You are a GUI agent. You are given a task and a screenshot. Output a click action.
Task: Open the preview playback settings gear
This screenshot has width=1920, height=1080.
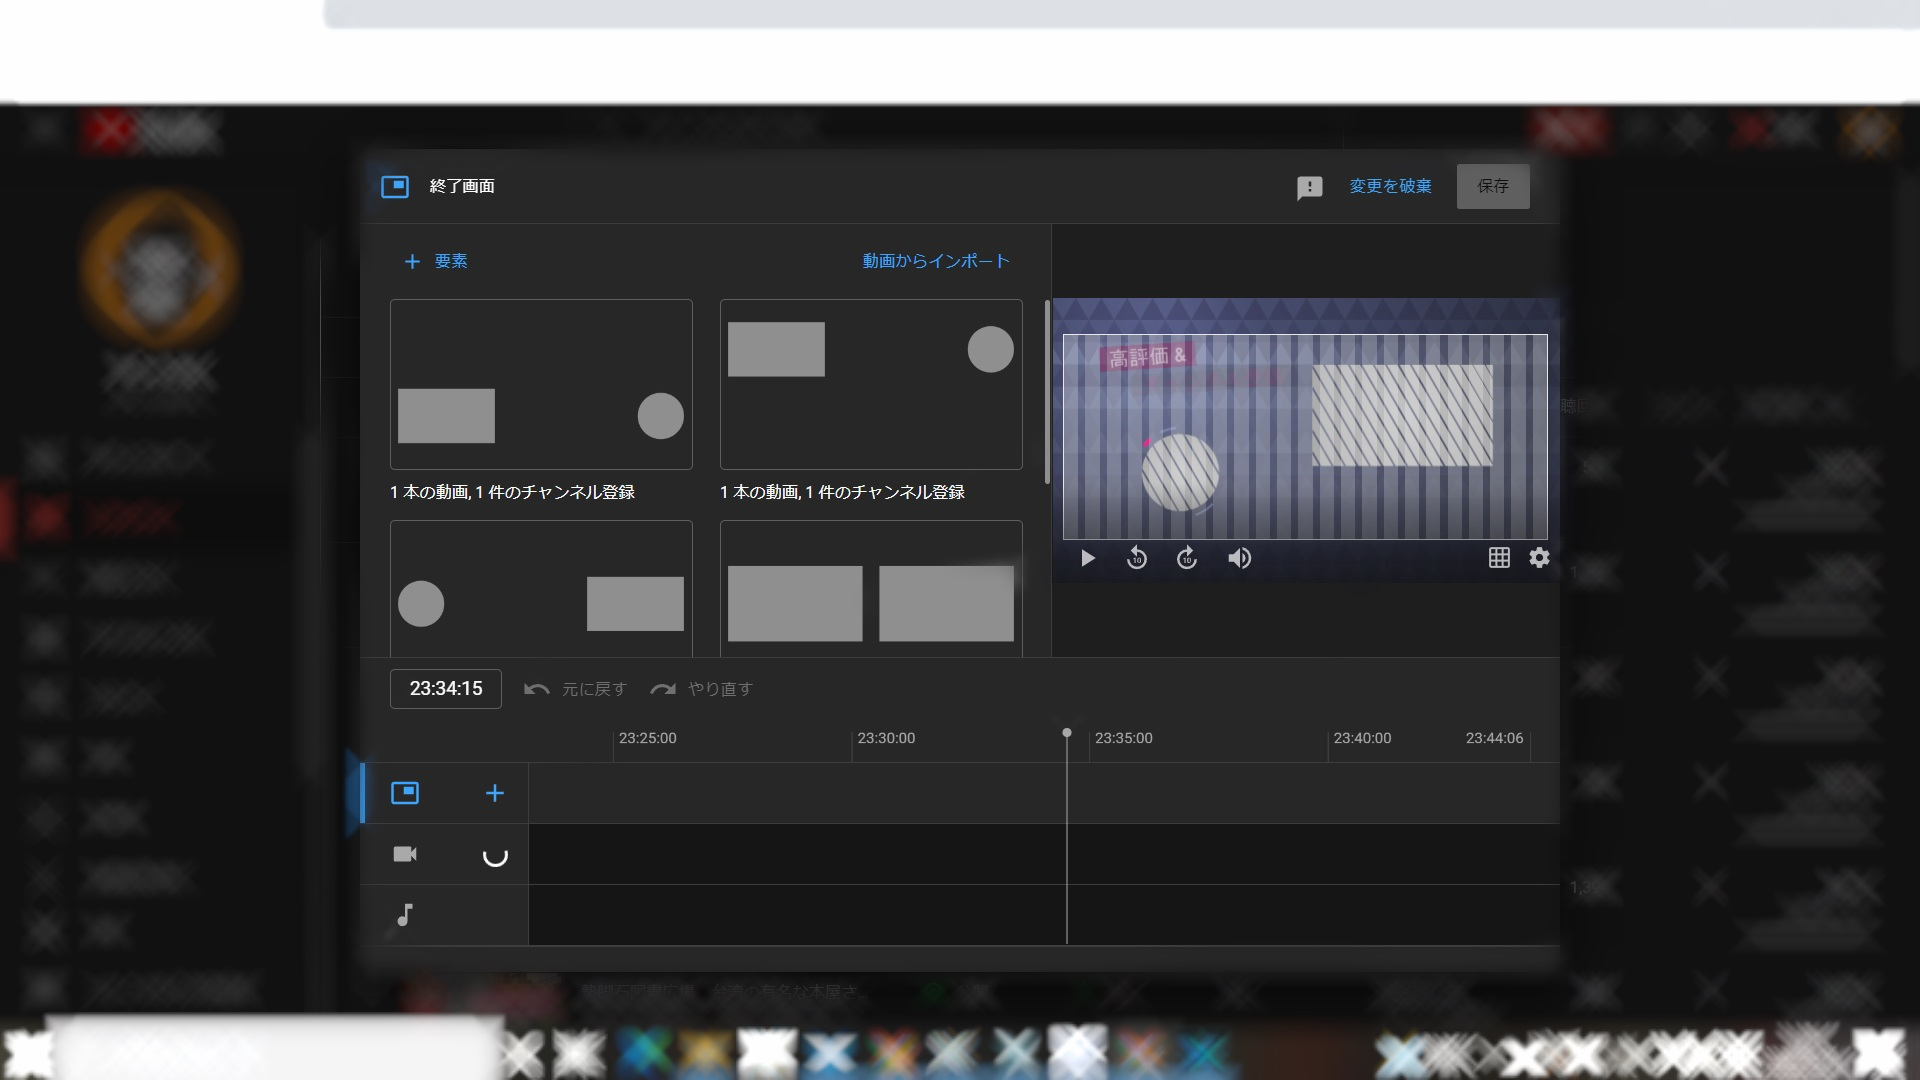pos(1539,558)
